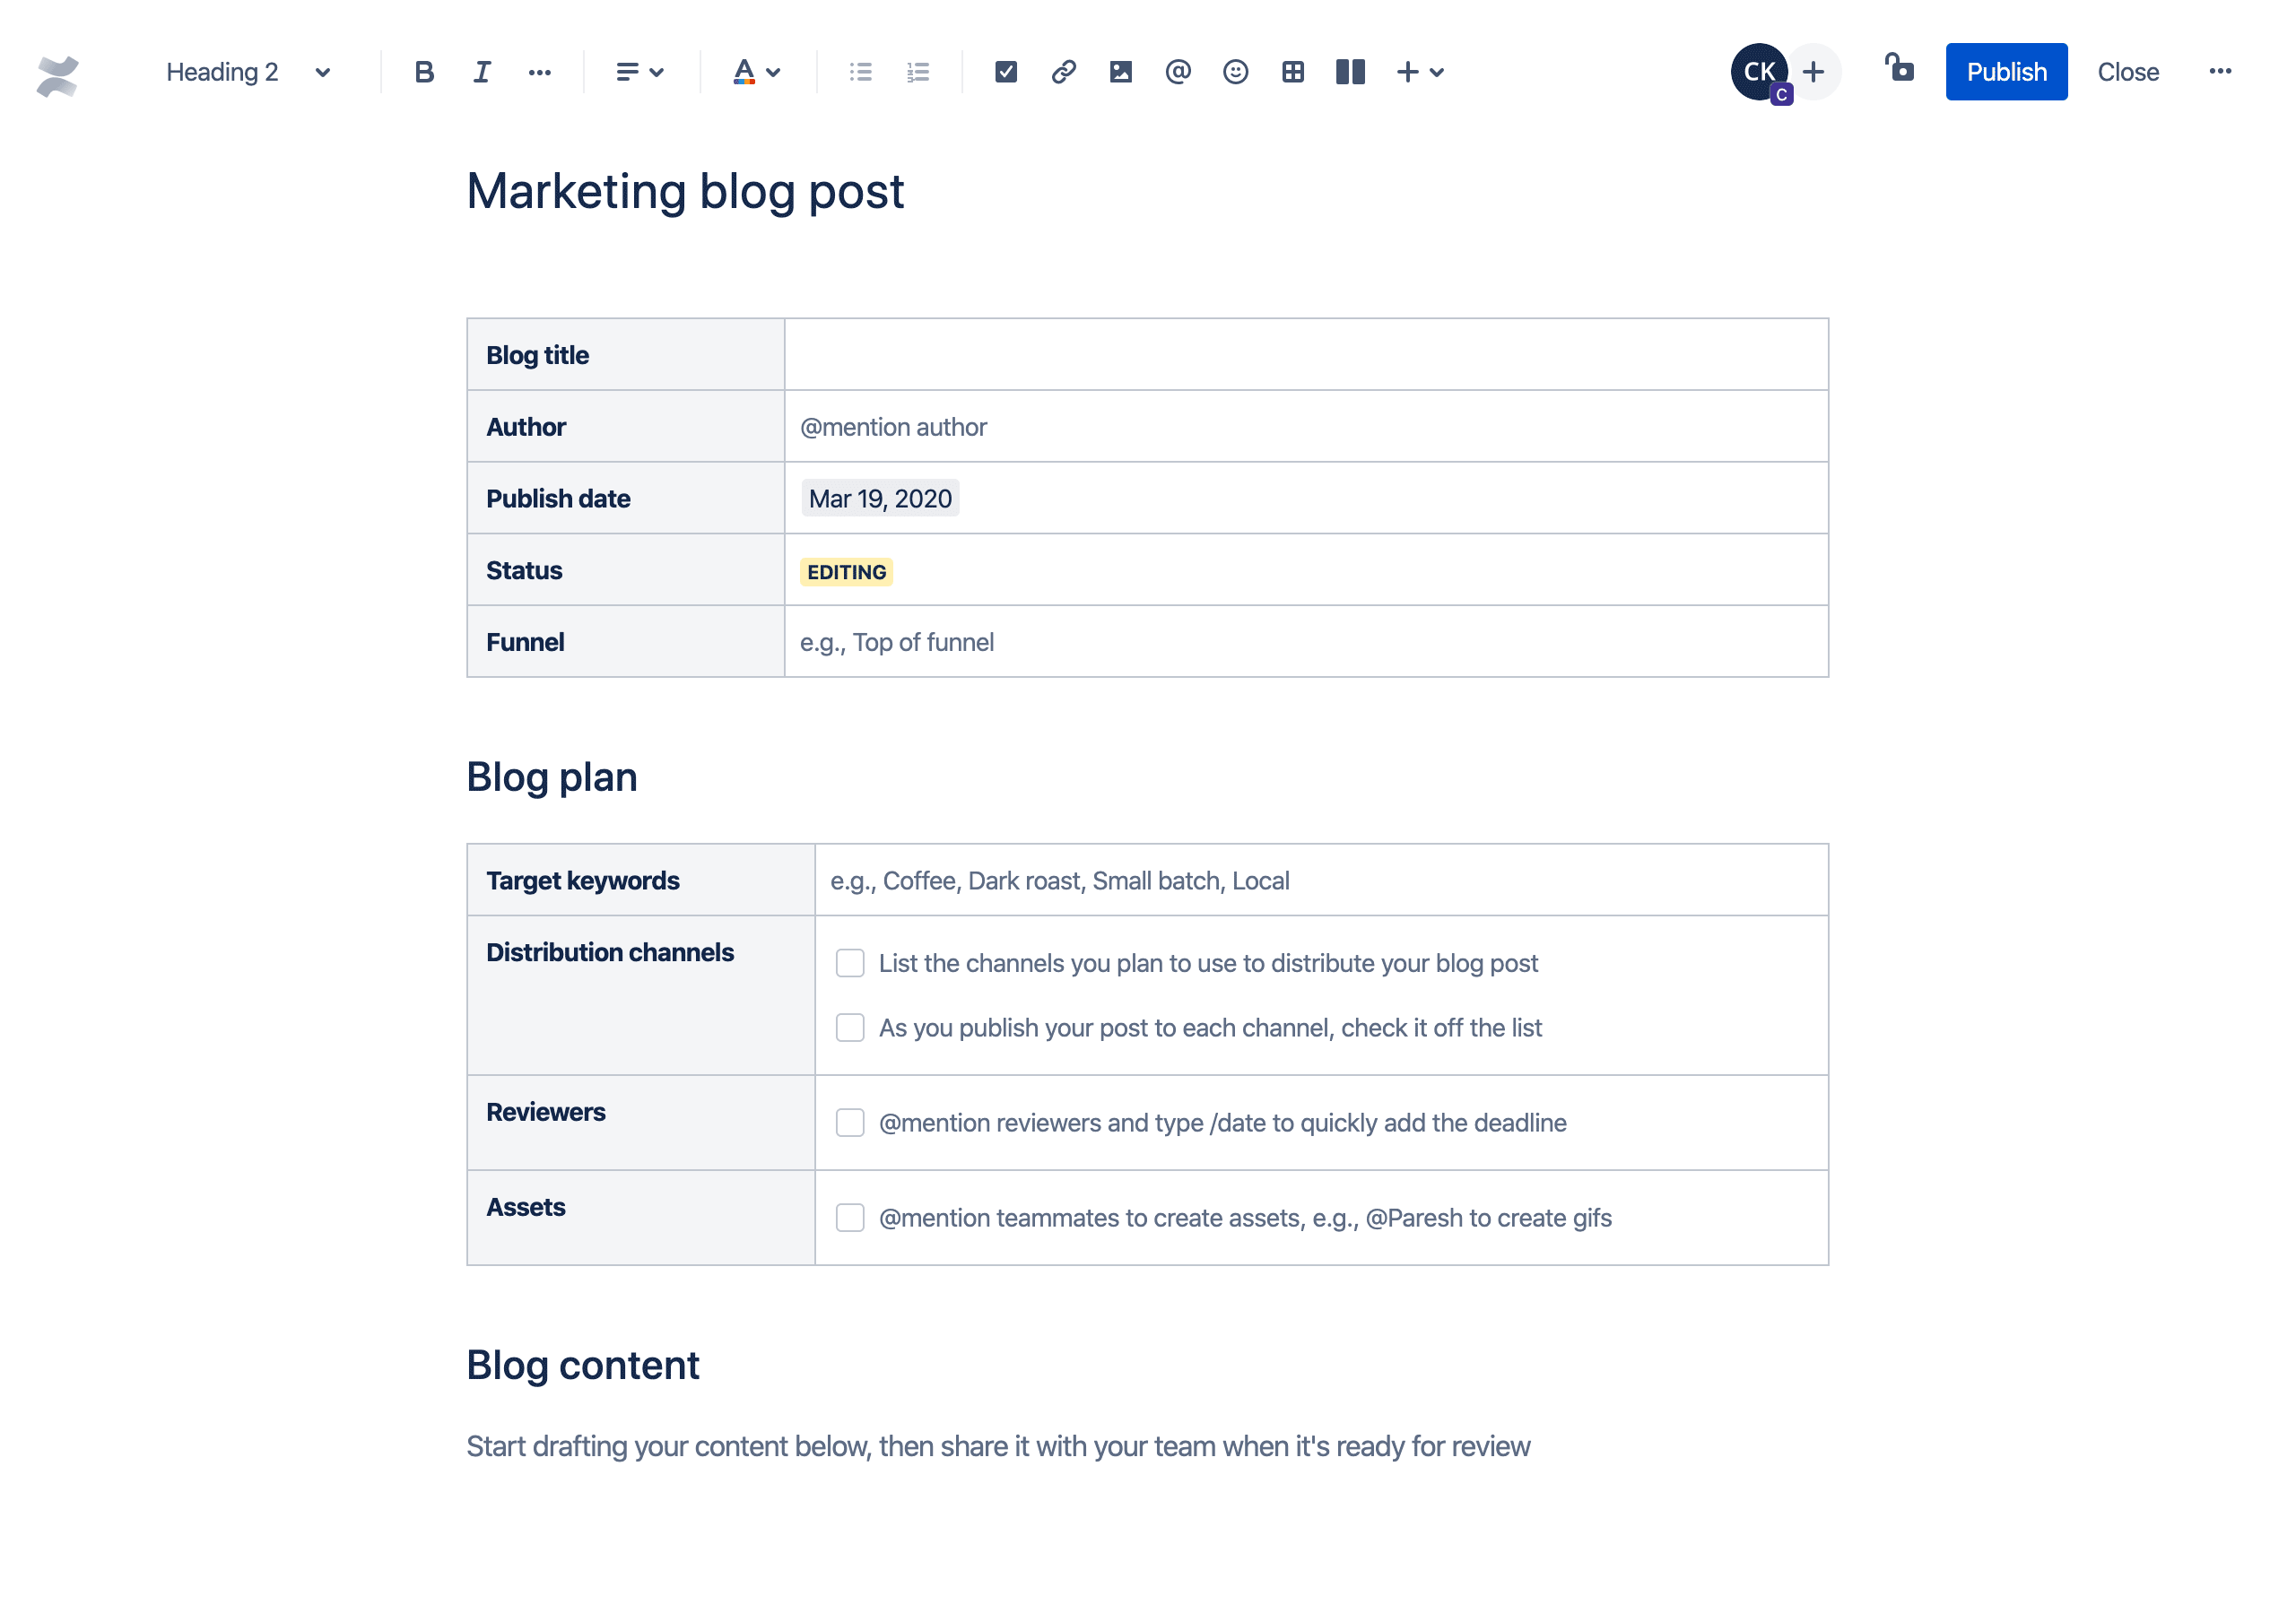Click the emoji insert icon
The height and width of the screenshot is (1605, 2296).
click(1233, 72)
